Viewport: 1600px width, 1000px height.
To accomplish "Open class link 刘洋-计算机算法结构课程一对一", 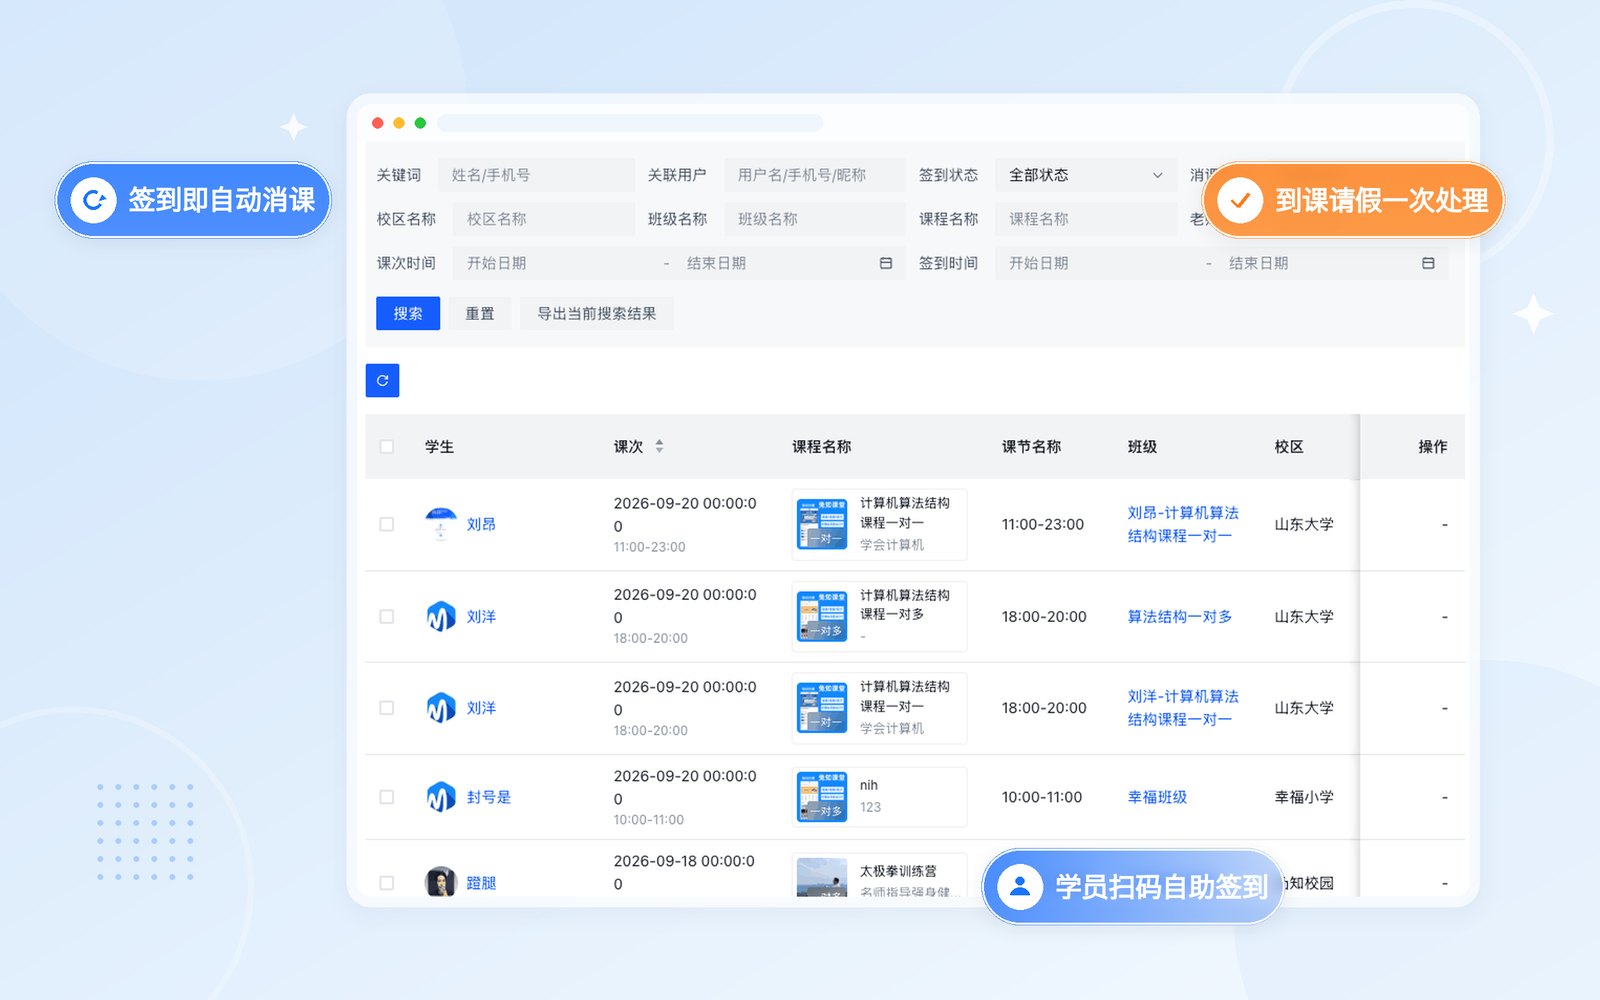I will 1183,708.
